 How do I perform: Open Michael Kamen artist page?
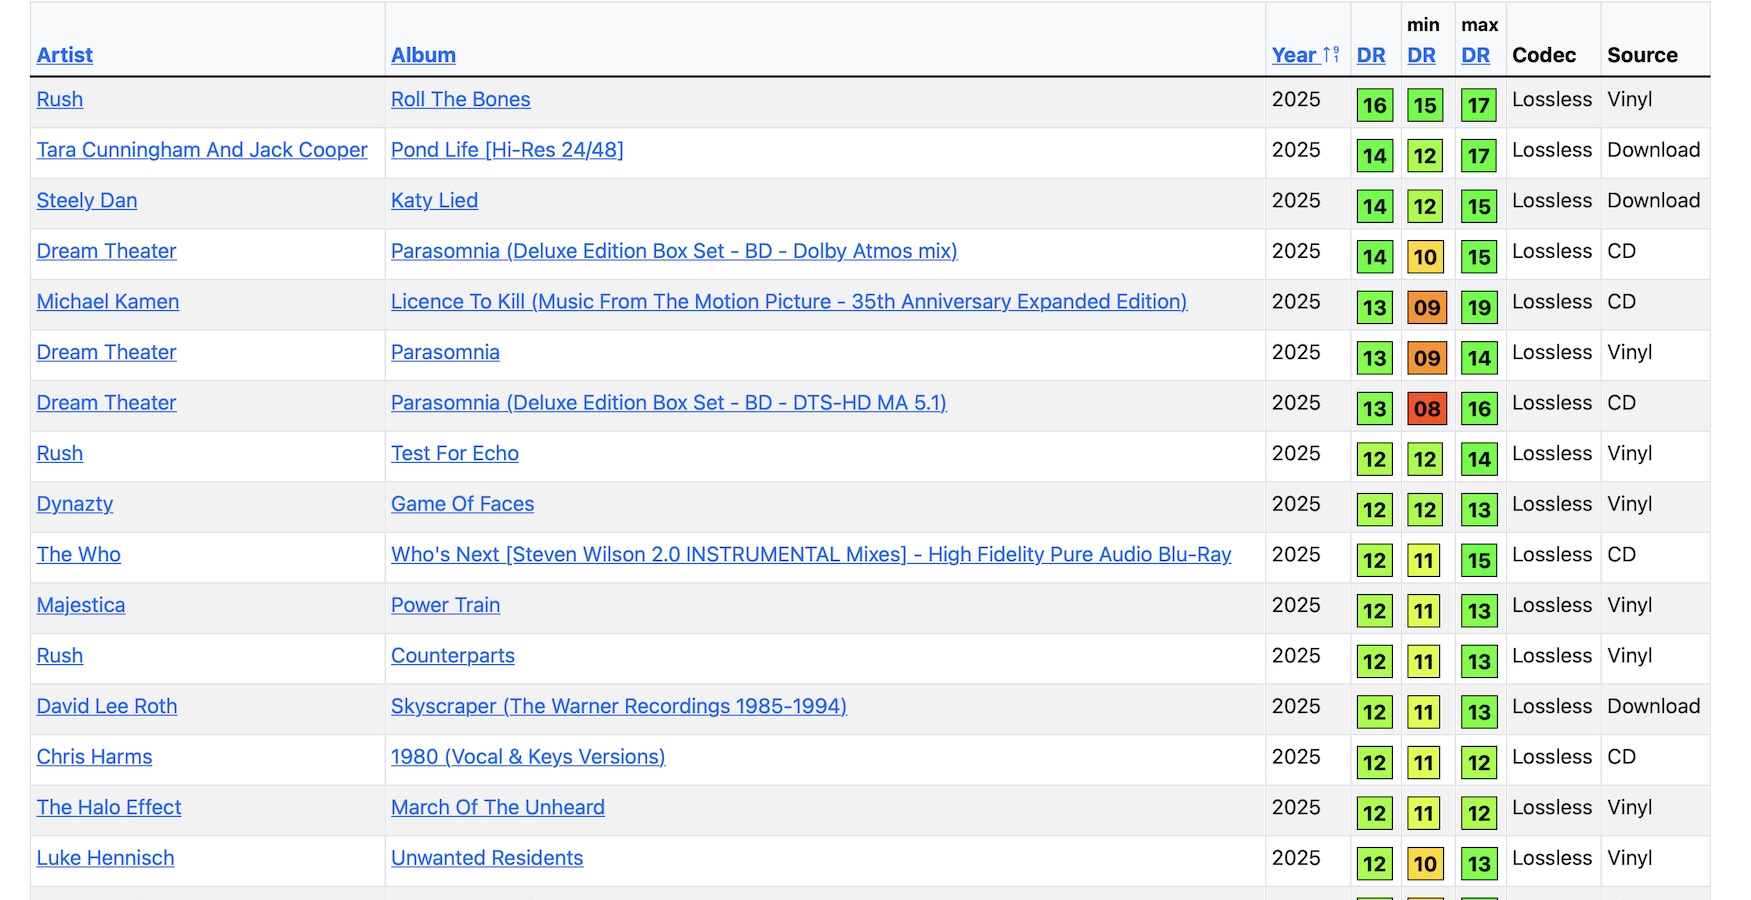point(108,302)
